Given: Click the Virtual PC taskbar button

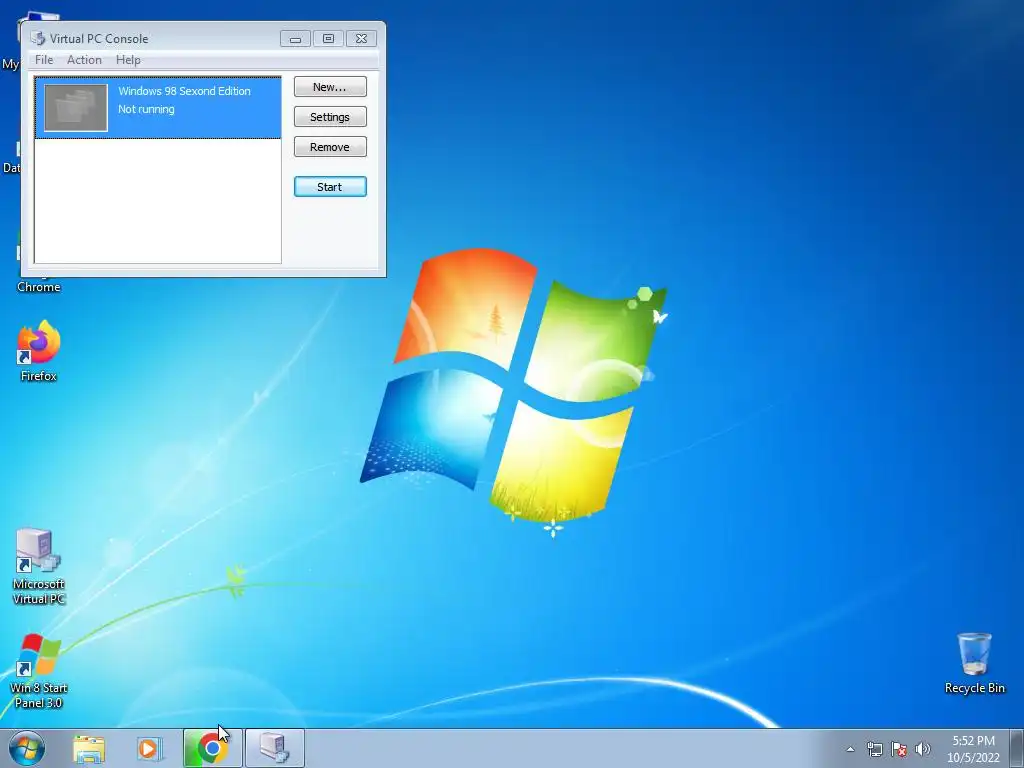Looking at the screenshot, I should tap(274, 748).
